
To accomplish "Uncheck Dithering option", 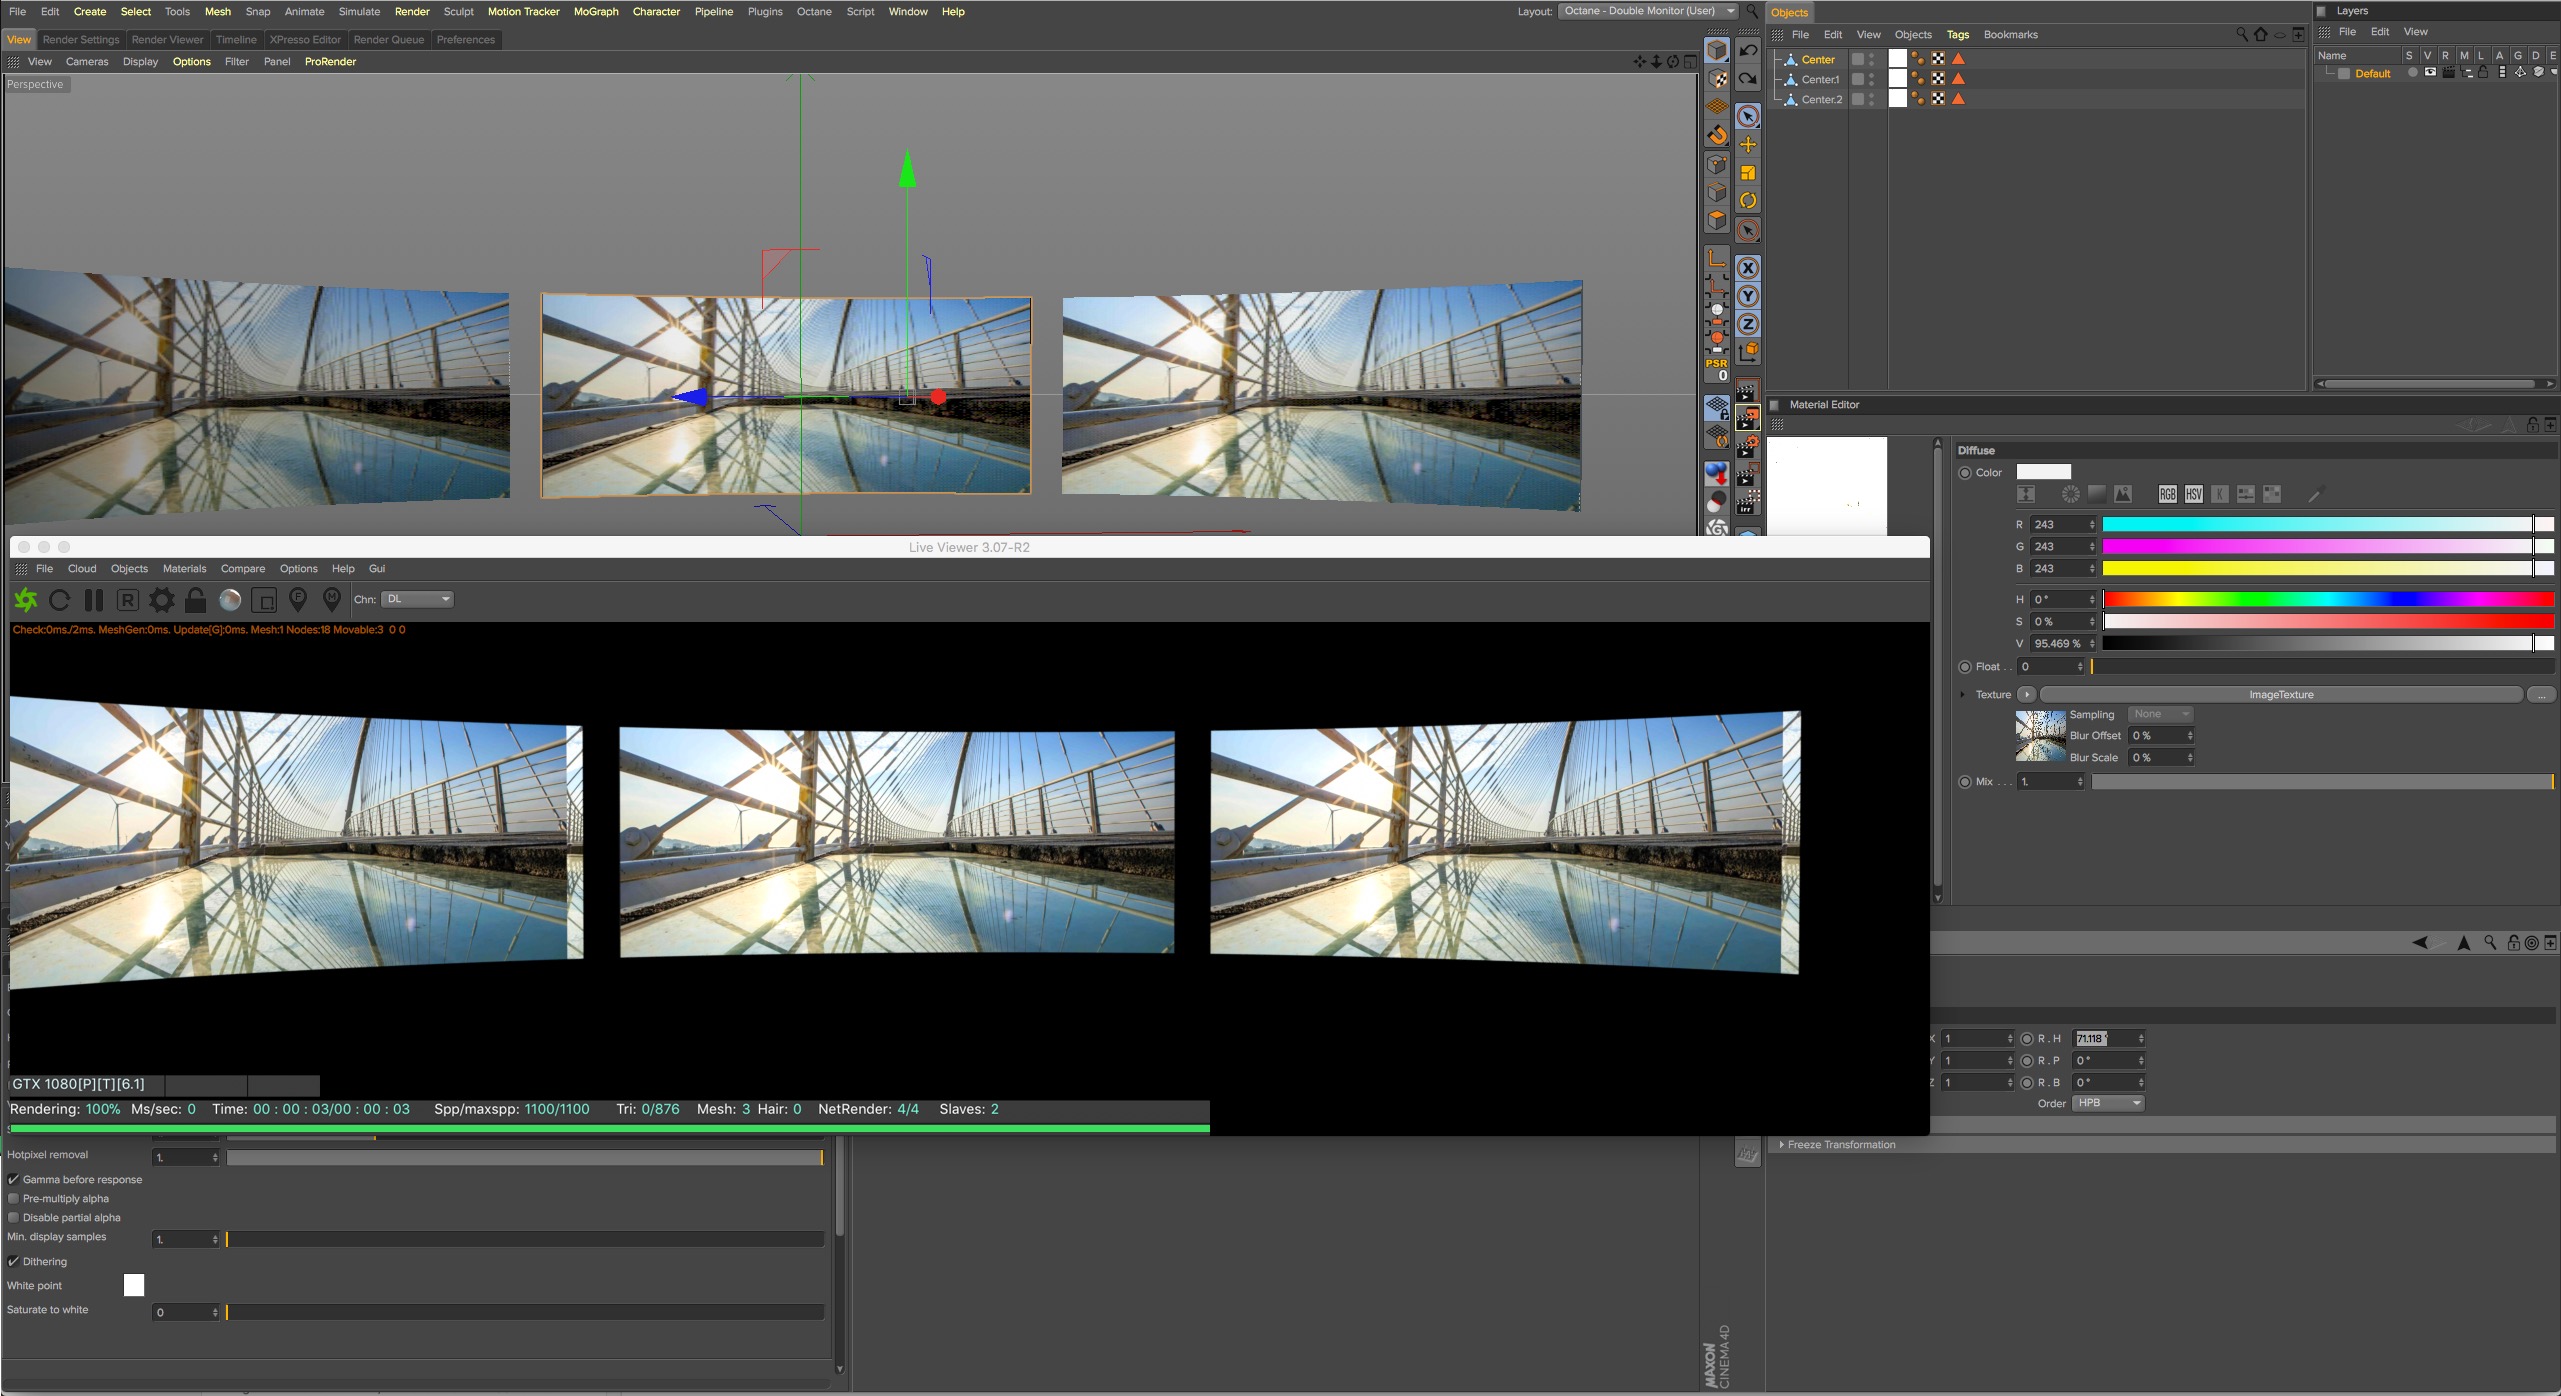I will [14, 1261].
